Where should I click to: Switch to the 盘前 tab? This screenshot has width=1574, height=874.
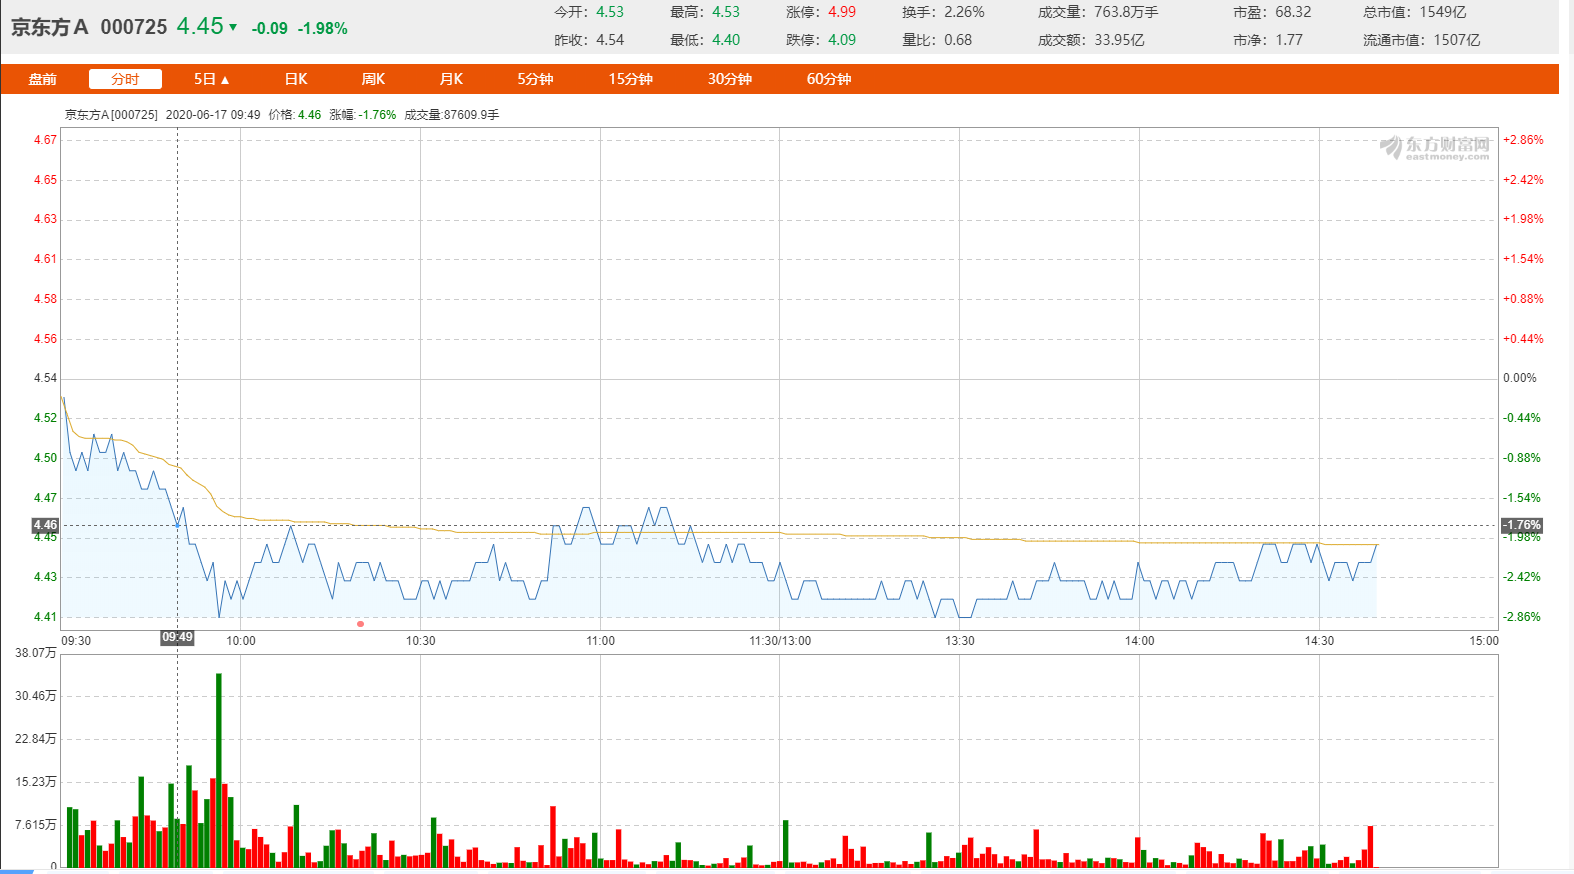(42, 79)
